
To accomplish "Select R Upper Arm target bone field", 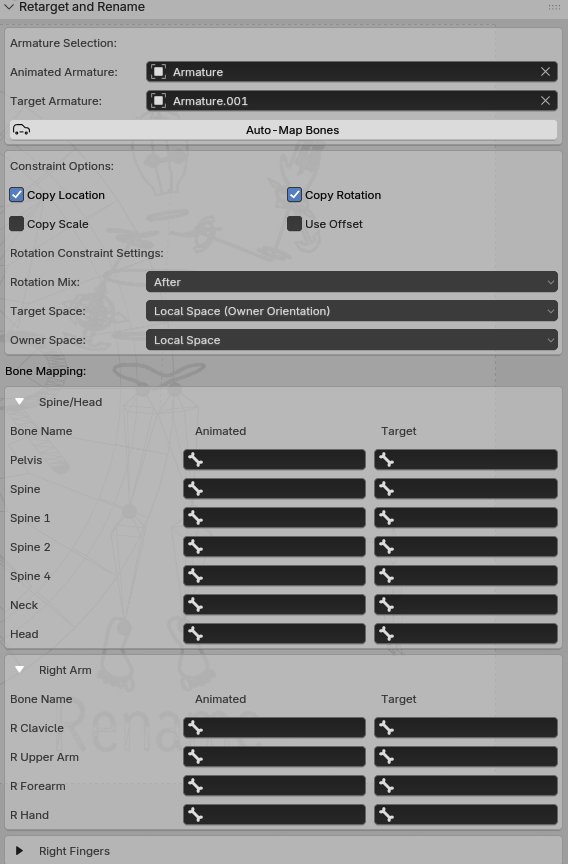I will pyautogui.click(x=466, y=757).
